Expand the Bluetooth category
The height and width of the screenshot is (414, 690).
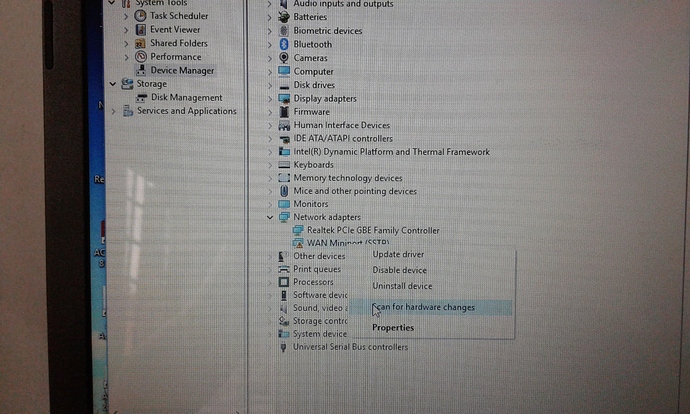pos(270,44)
